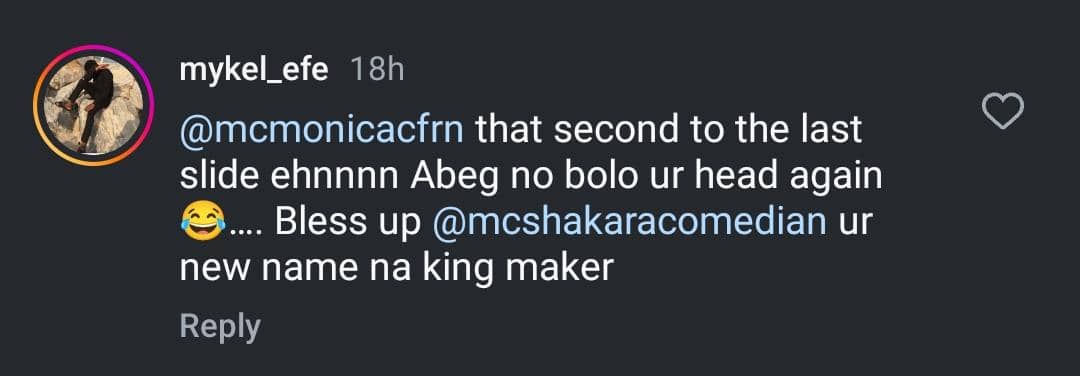Click the 18h timestamp
The height and width of the screenshot is (376, 1080).
[377, 70]
